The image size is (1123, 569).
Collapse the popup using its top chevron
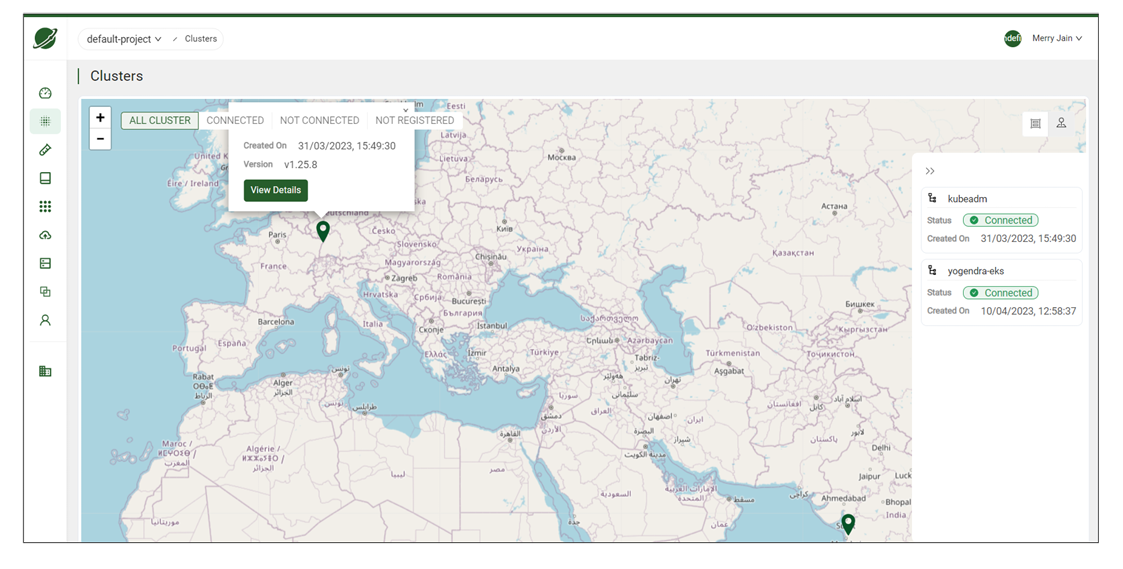[x=405, y=110]
